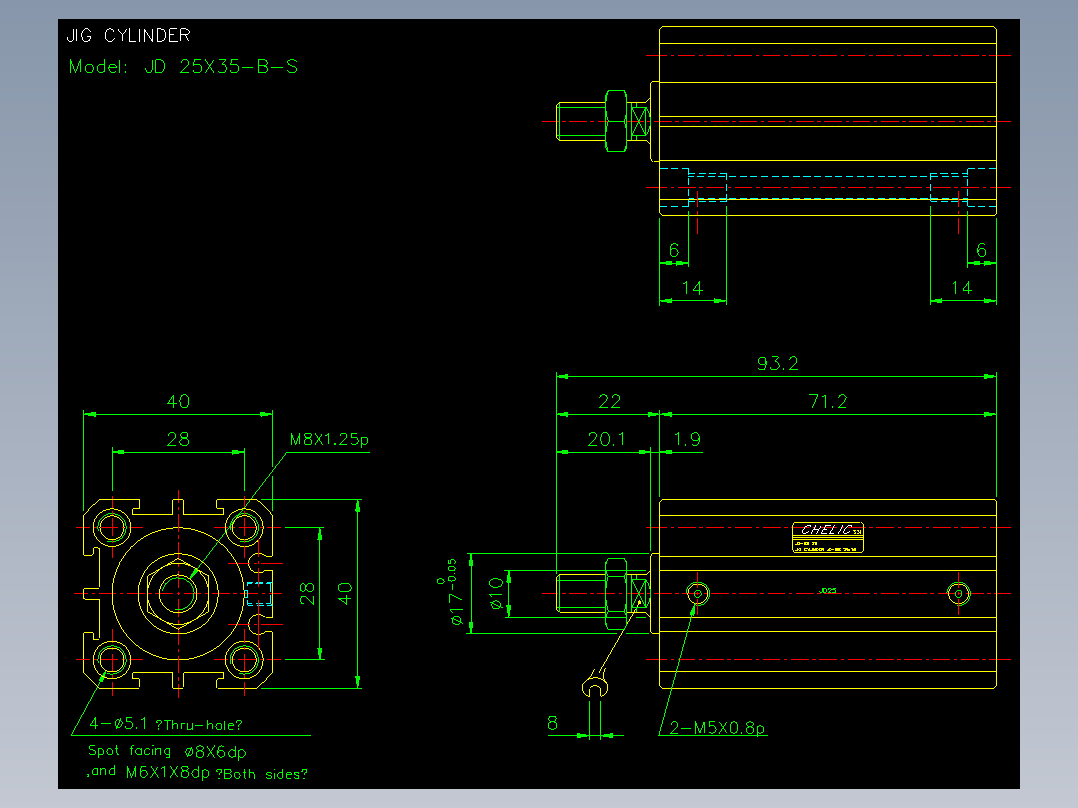Viewport: 1078px width, 808px height.
Task: Select the left M5 port circle in side view
Action: 698,593
